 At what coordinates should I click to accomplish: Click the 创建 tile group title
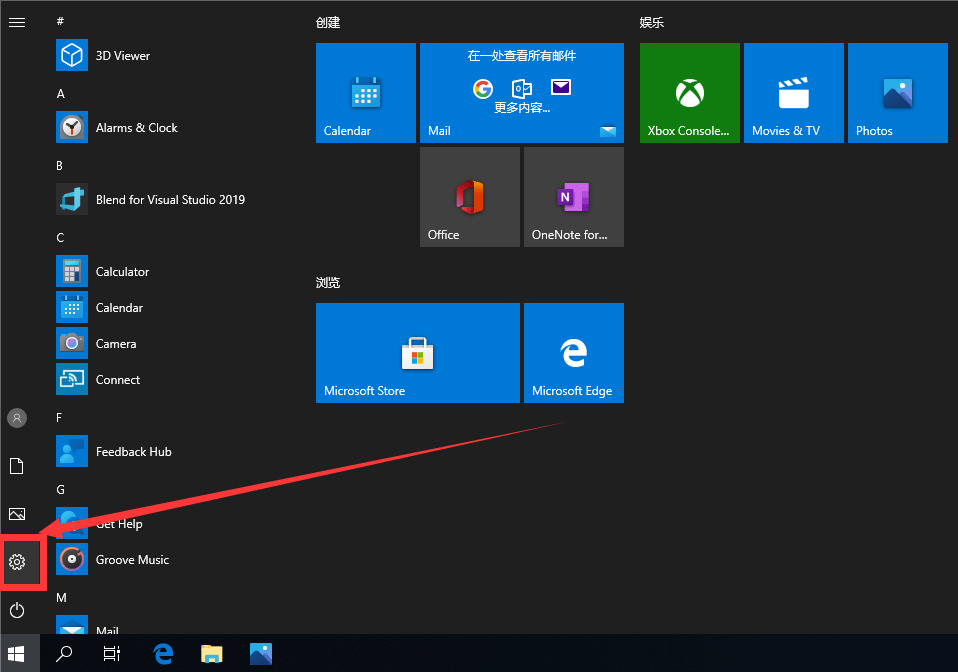click(x=328, y=23)
